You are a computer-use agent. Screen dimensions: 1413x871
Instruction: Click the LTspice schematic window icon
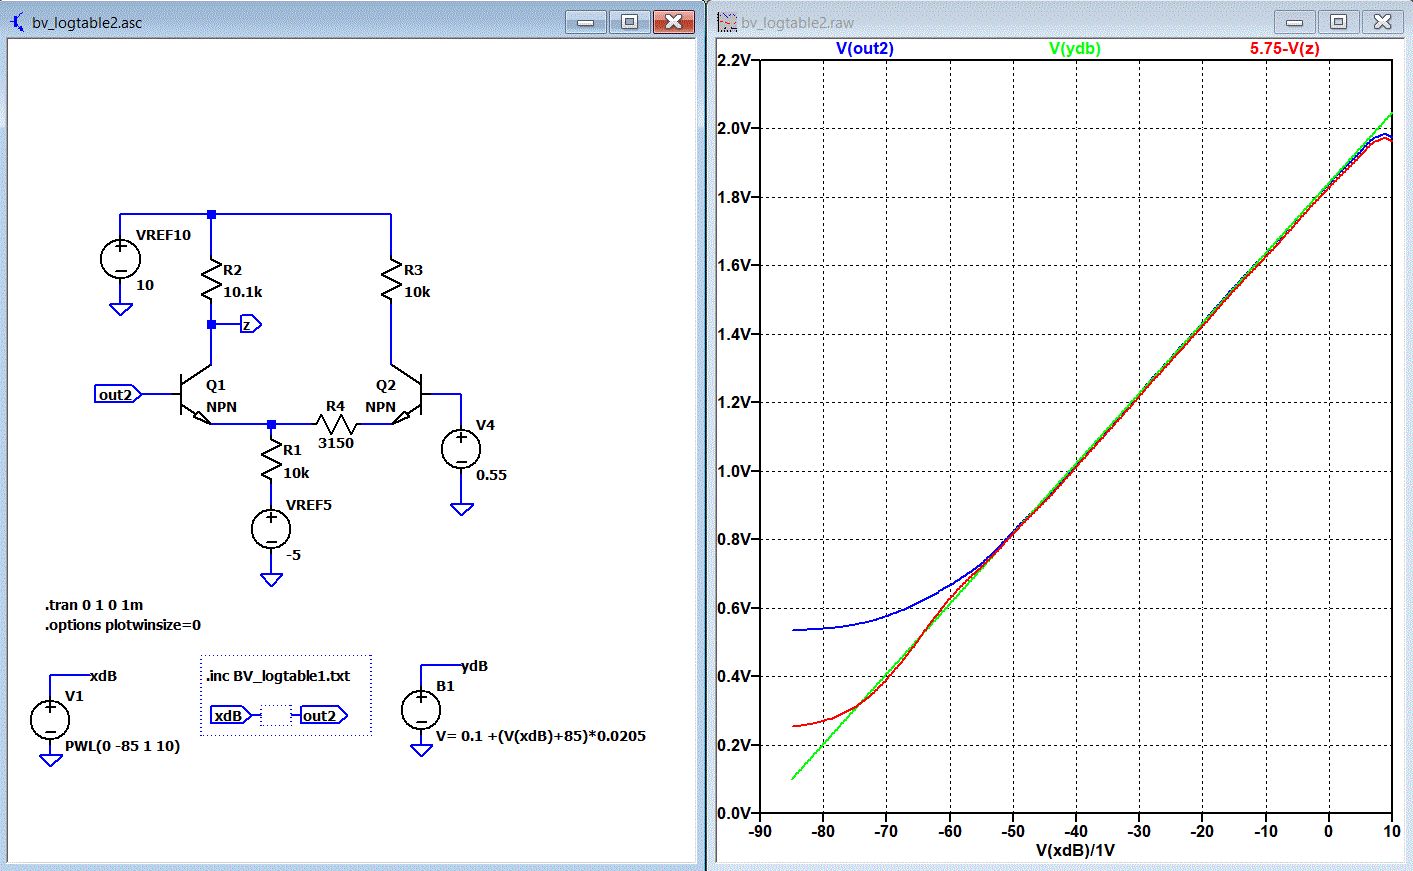click(x=17, y=21)
